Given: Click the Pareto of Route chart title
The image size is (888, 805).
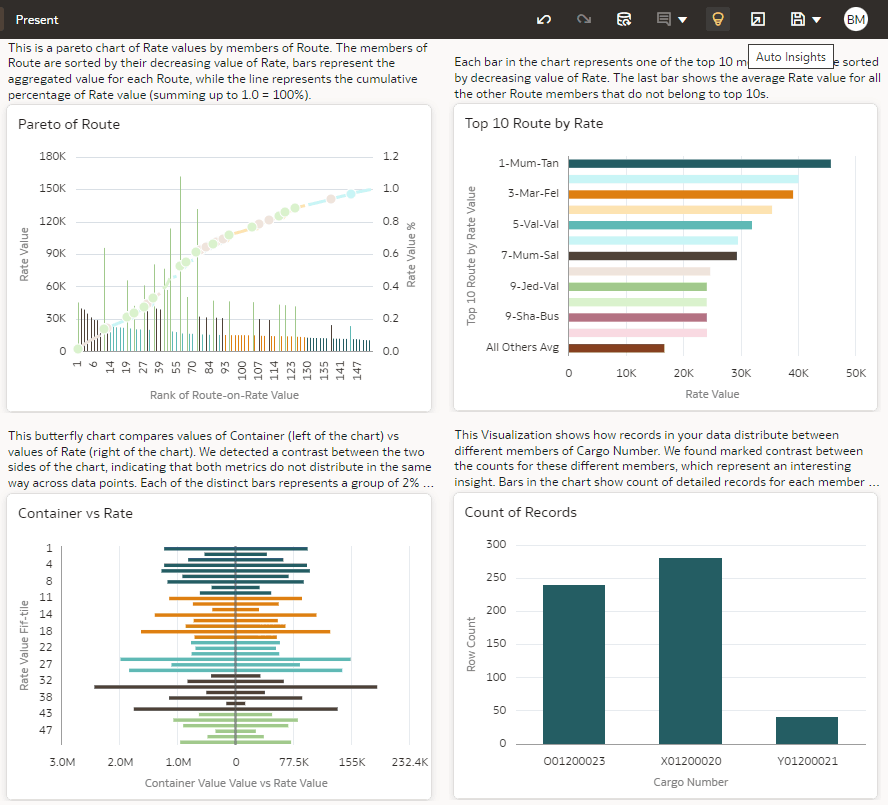Looking at the screenshot, I should pyautogui.click(x=69, y=124).
